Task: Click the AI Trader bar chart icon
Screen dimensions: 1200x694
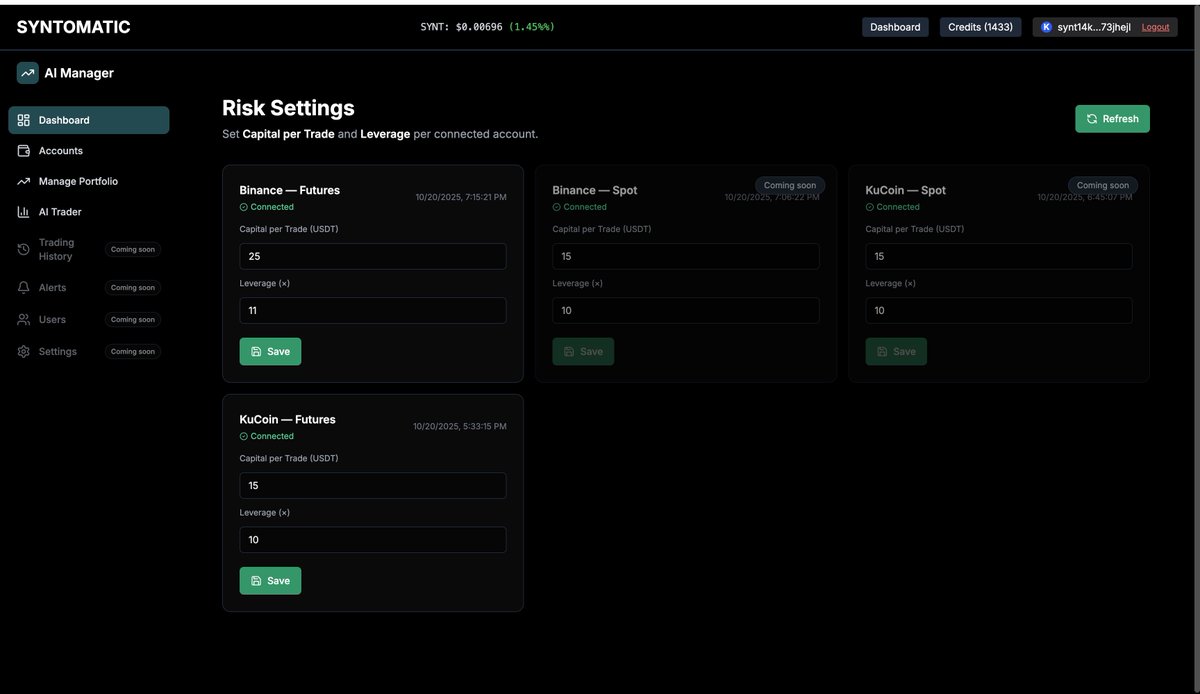Action: pos(24,212)
